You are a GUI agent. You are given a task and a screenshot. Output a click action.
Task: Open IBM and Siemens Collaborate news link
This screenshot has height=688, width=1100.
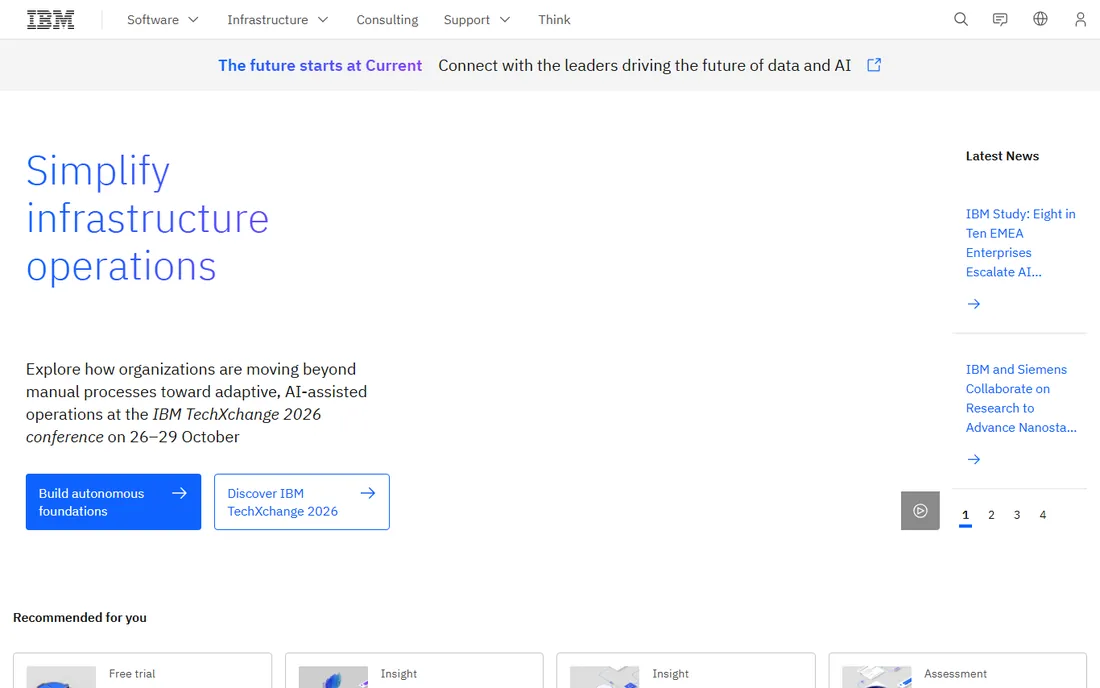(x=1021, y=398)
